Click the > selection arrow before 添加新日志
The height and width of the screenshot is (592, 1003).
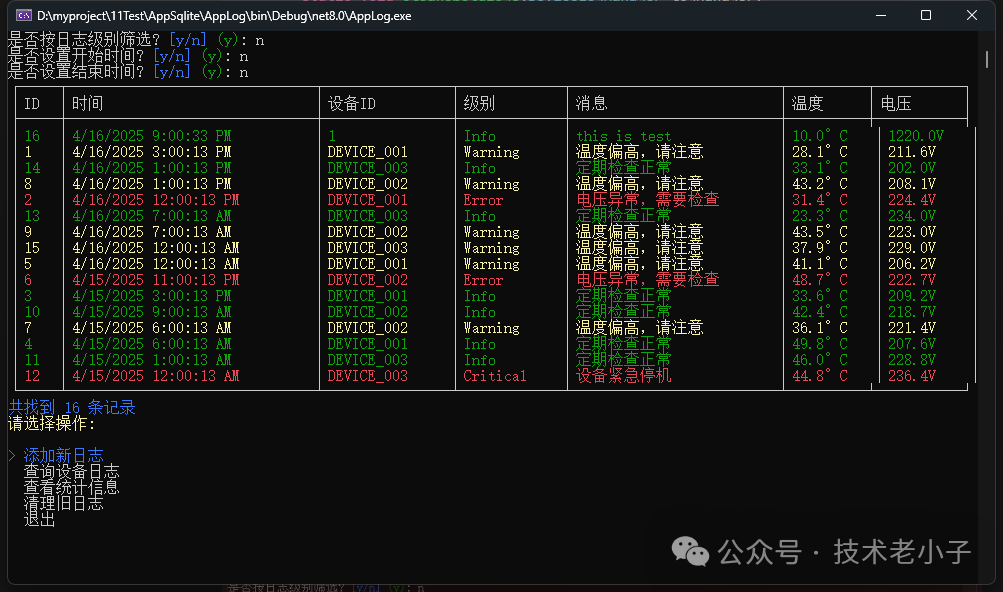tap(11, 456)
